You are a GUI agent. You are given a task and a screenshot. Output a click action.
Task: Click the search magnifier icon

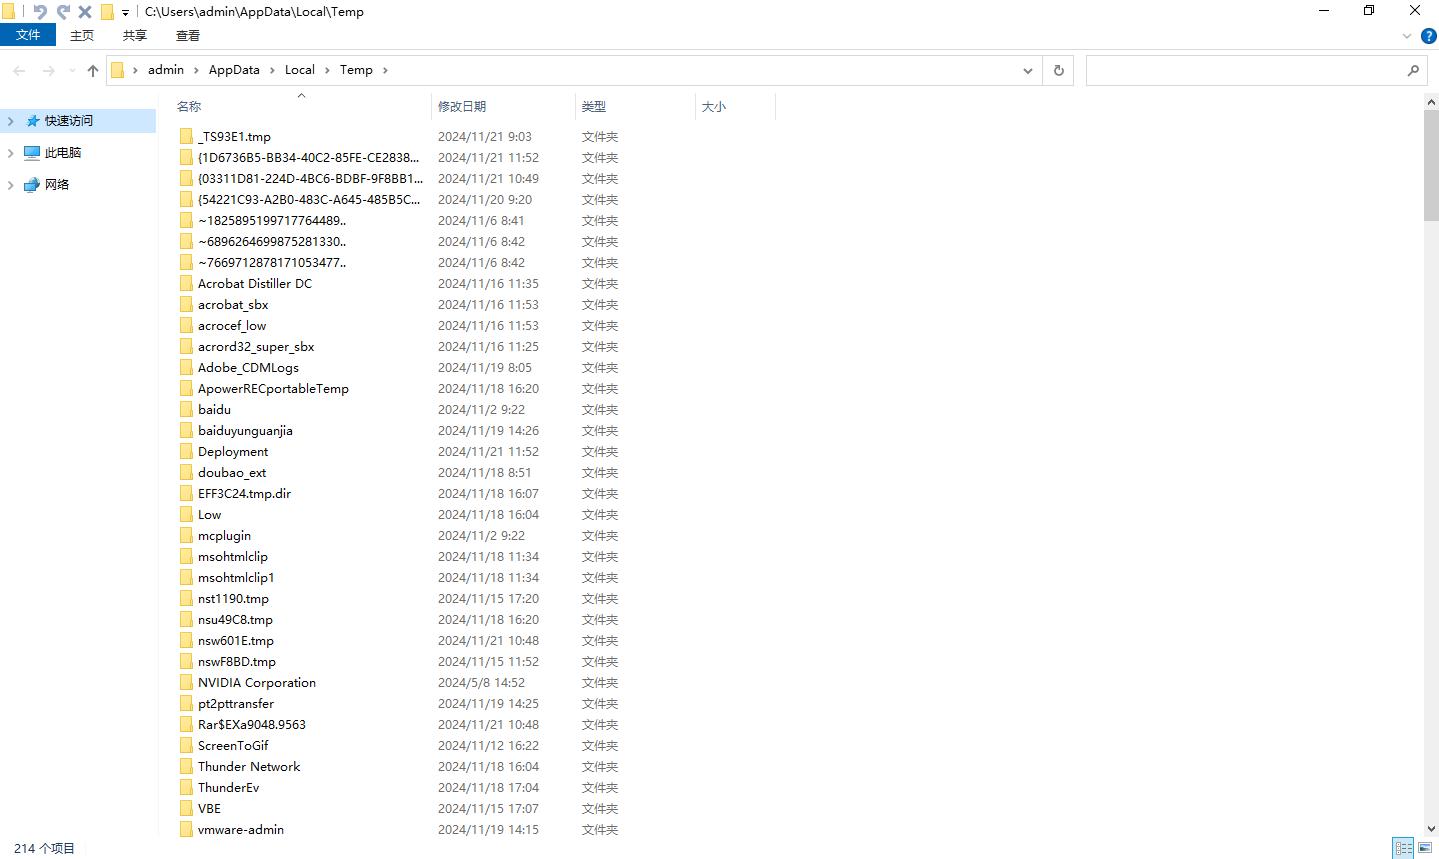coord(1413,70)
